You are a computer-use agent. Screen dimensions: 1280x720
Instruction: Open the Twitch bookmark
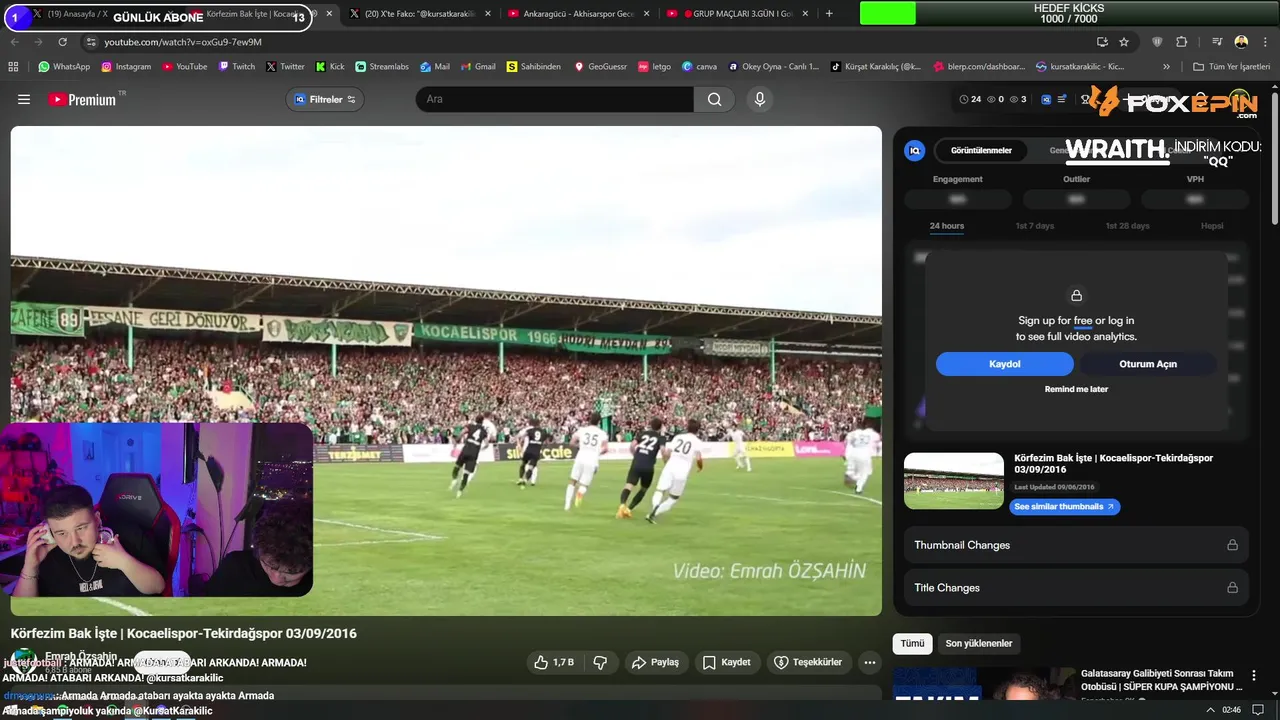coord(237,66)
